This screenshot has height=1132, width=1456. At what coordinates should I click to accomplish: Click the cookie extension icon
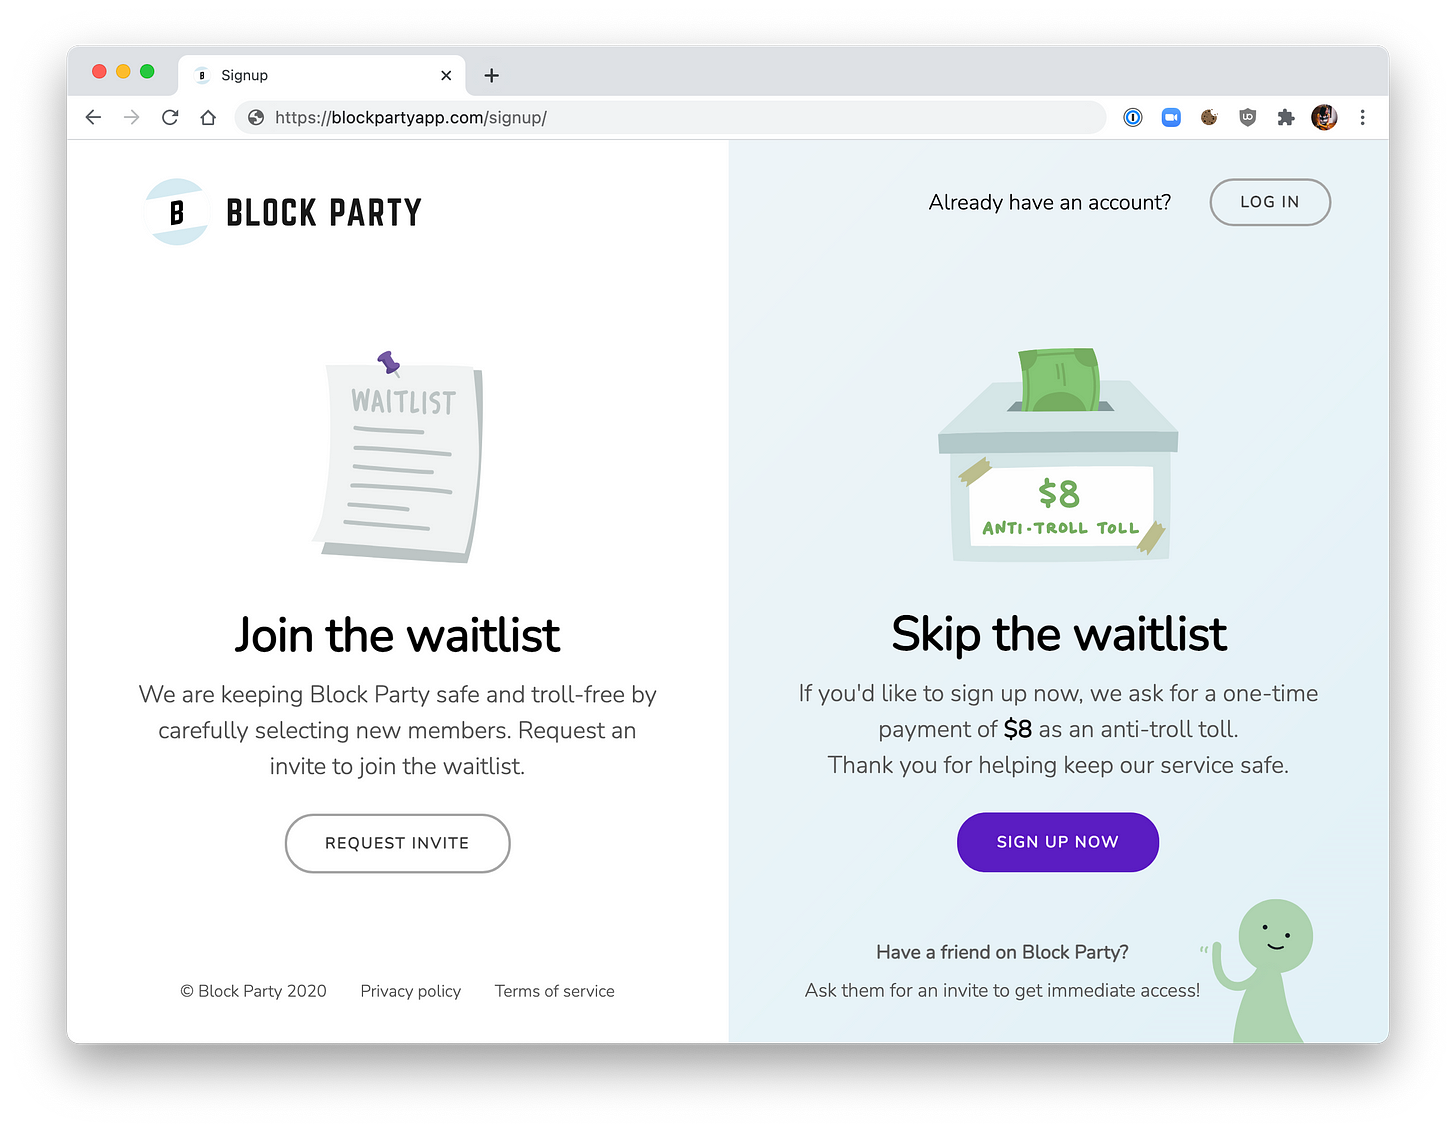[1209, 117]
